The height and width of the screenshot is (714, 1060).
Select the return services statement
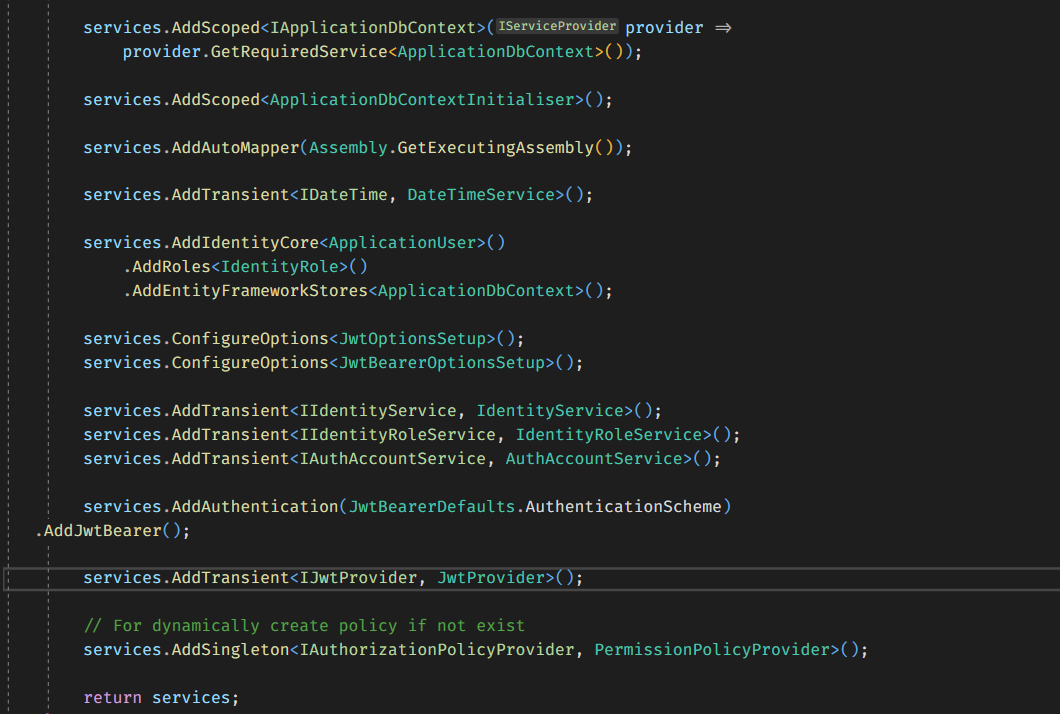click(160, 697)
